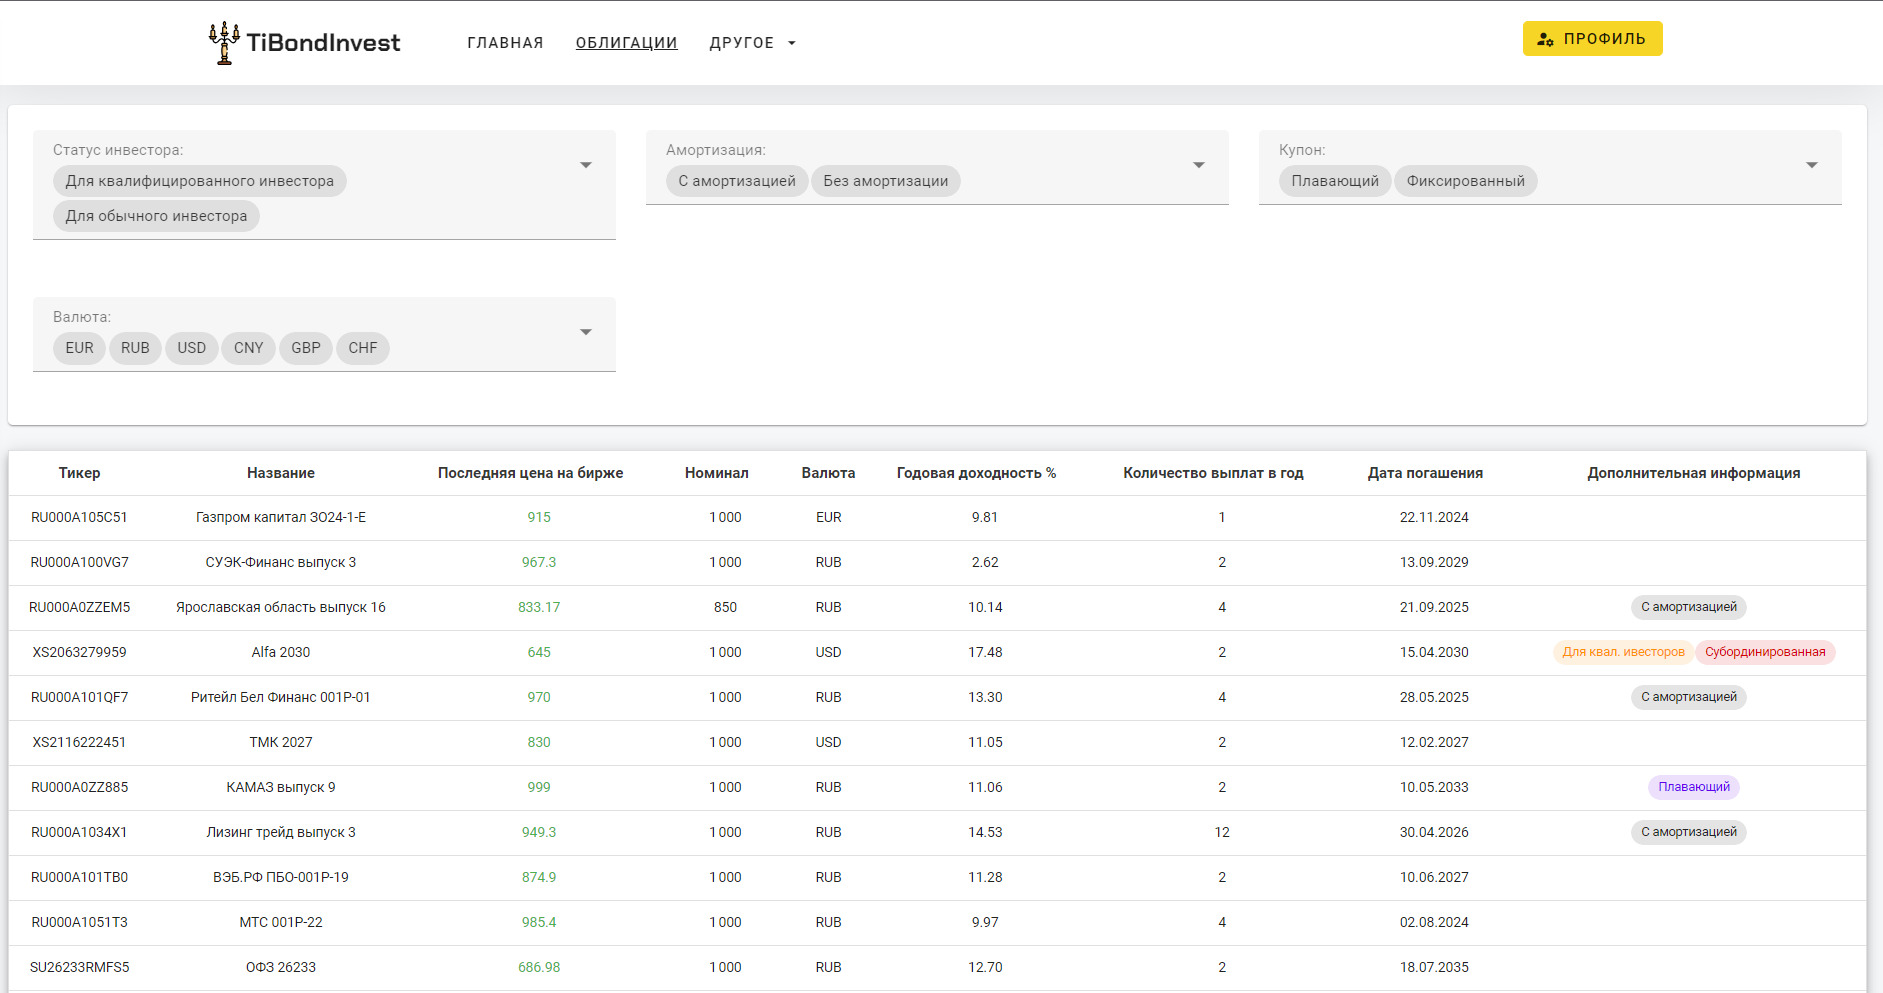Toggle chip Для обычного инвестора
Image resolution: width=1883 pixels, height=993 pixels.
coord(156,216)
